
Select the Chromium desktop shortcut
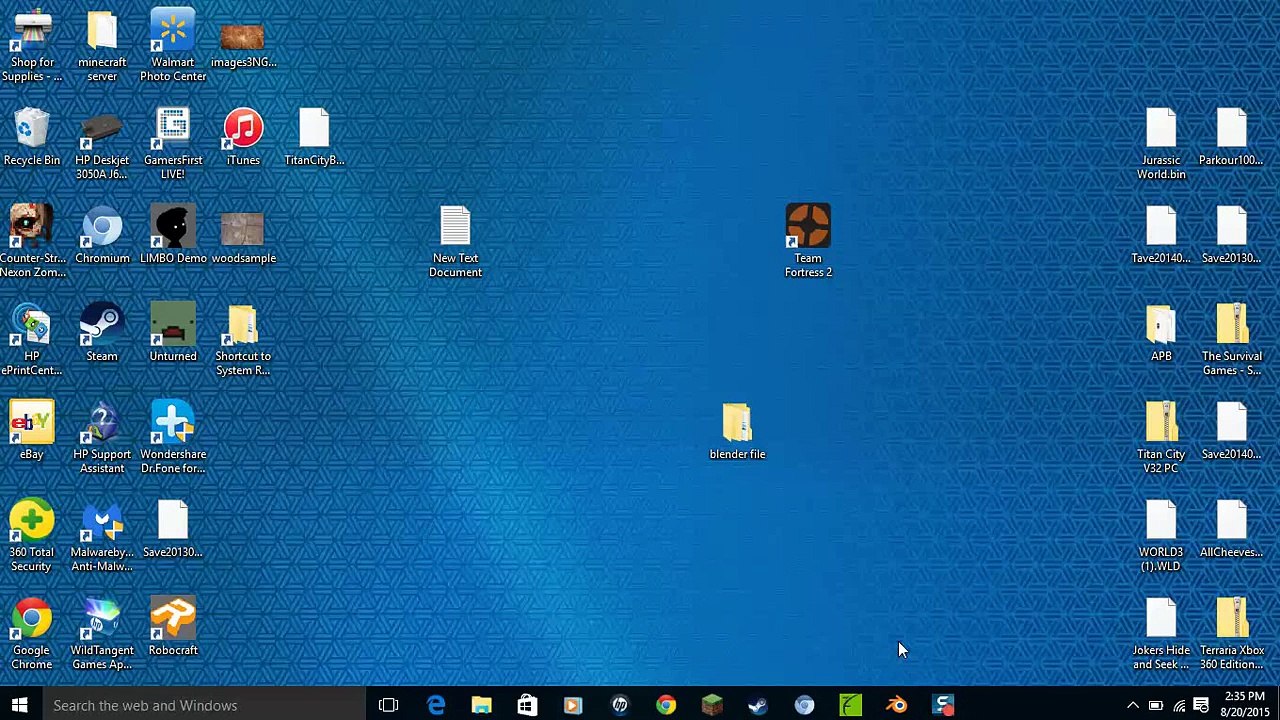click(102, 236)
